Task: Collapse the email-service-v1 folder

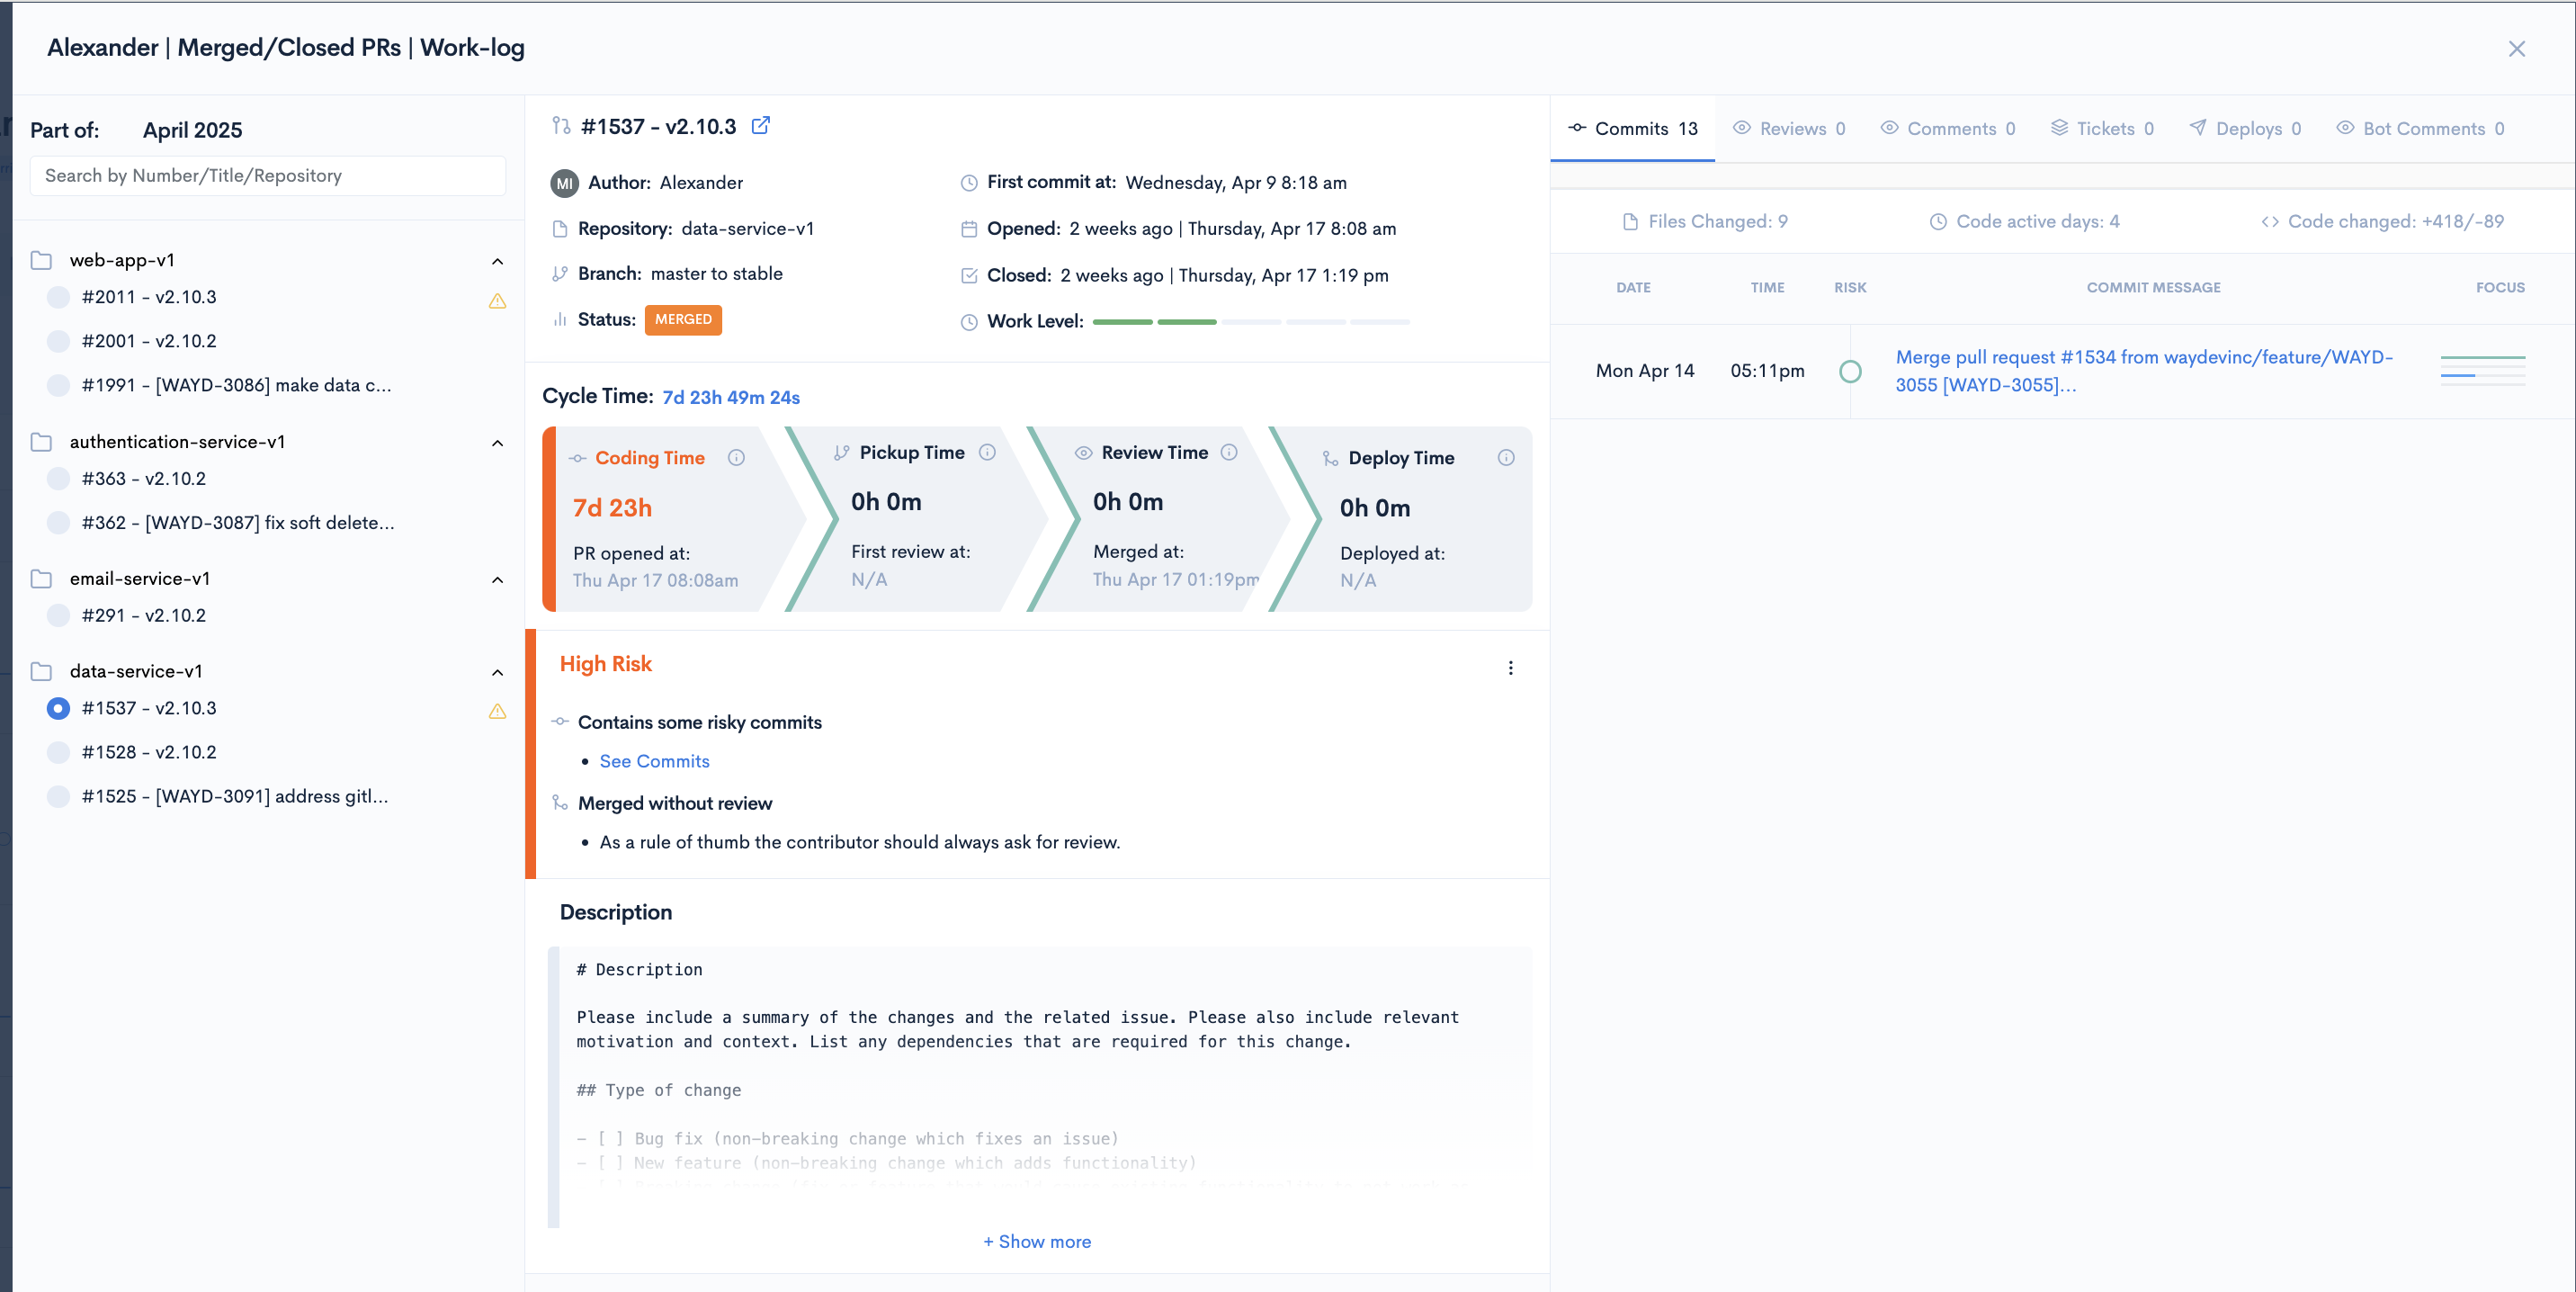Action: [x=497, y=580]
